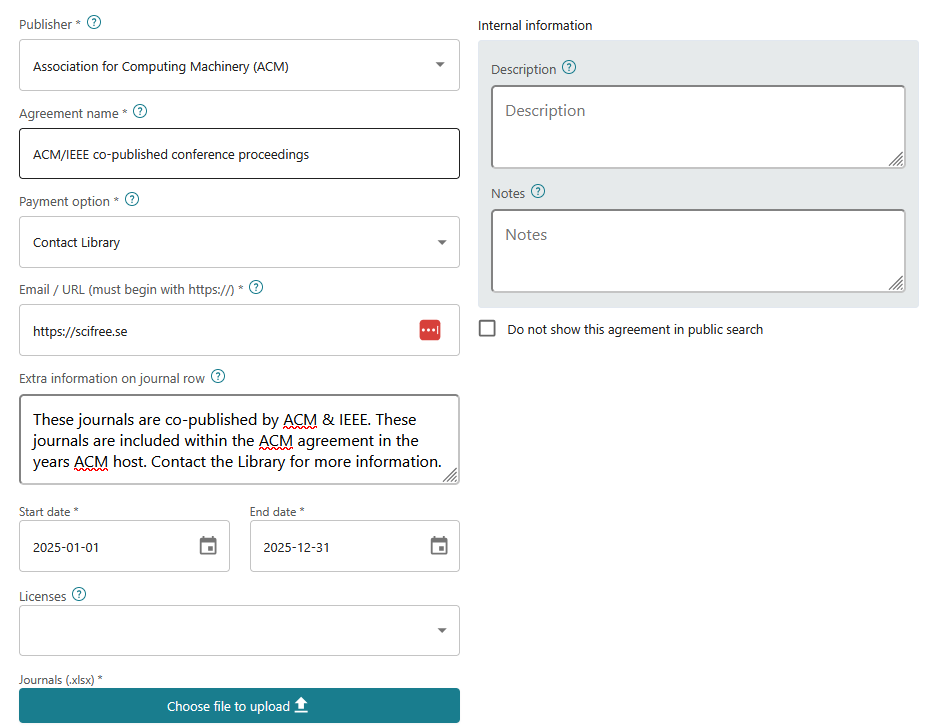Open the Payment option help tooltip
Image resolution: width=934 pixels, height=728 pixels.
pos(132,200)
